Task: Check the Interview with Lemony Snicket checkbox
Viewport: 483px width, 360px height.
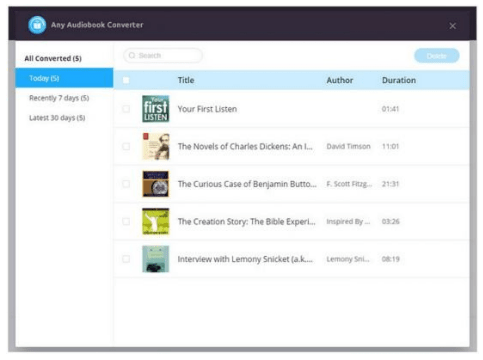Action: click(126, 259)
